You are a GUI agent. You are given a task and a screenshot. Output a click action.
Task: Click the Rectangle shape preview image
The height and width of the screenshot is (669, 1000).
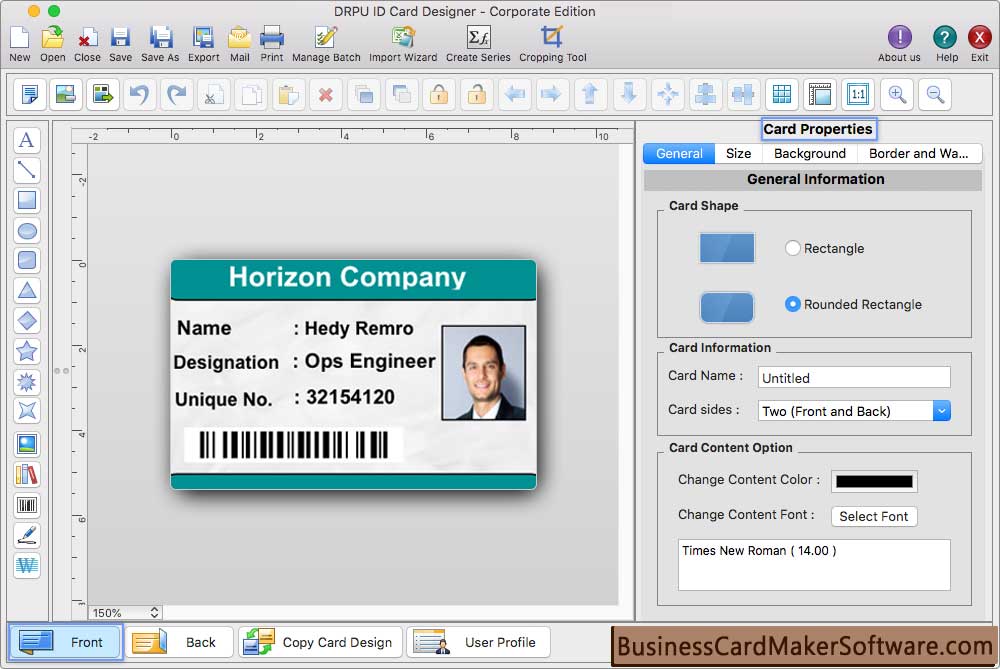click(x=727, y=248)
